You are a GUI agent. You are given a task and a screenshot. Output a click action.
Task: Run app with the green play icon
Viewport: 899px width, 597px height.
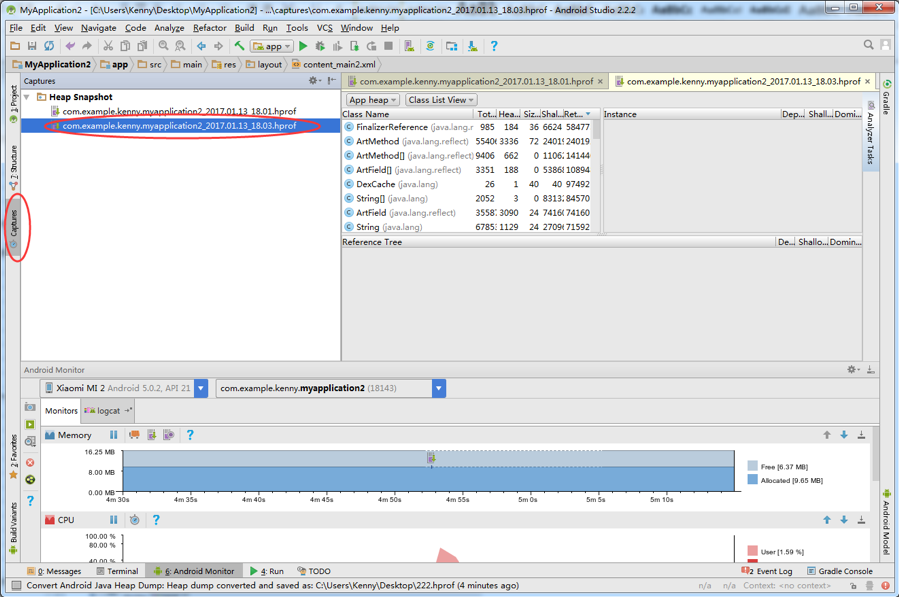[303, 46]
